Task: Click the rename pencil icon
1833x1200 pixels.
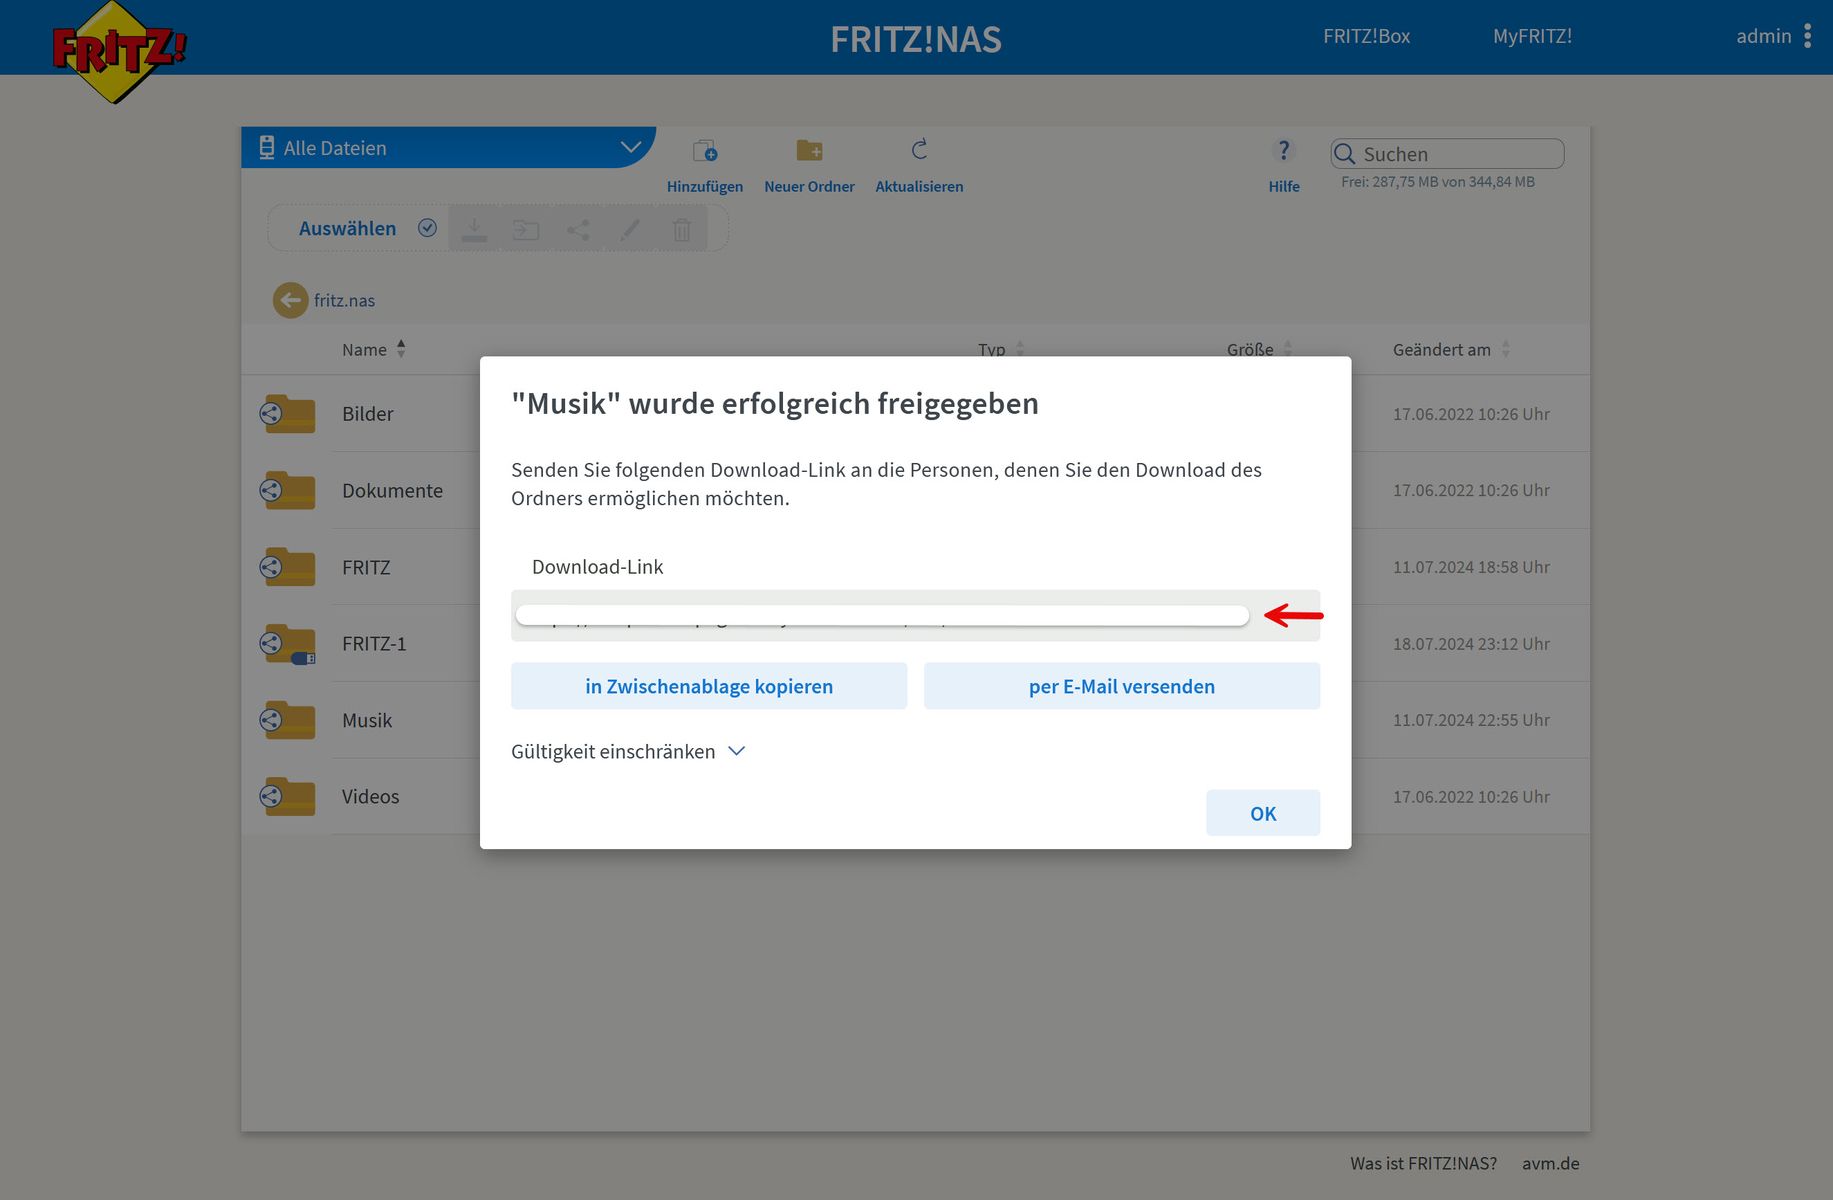Action: click(x=630, y=230)
